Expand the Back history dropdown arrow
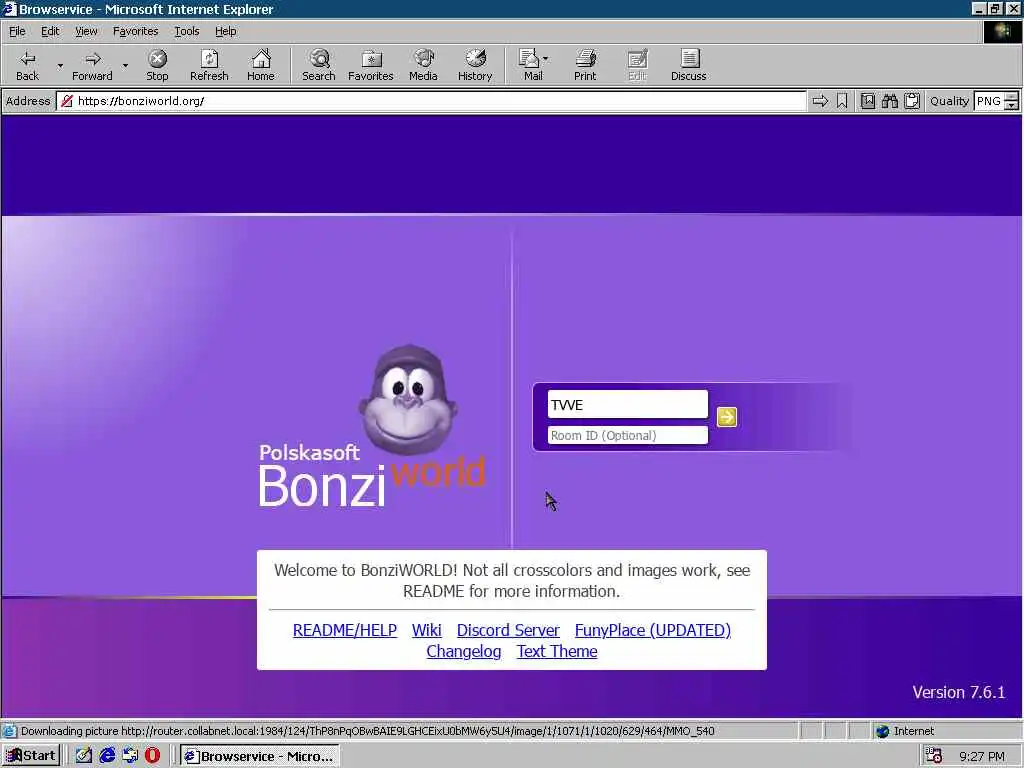The width and height of the screenshot is (1024, 768). tap(60, 65)
